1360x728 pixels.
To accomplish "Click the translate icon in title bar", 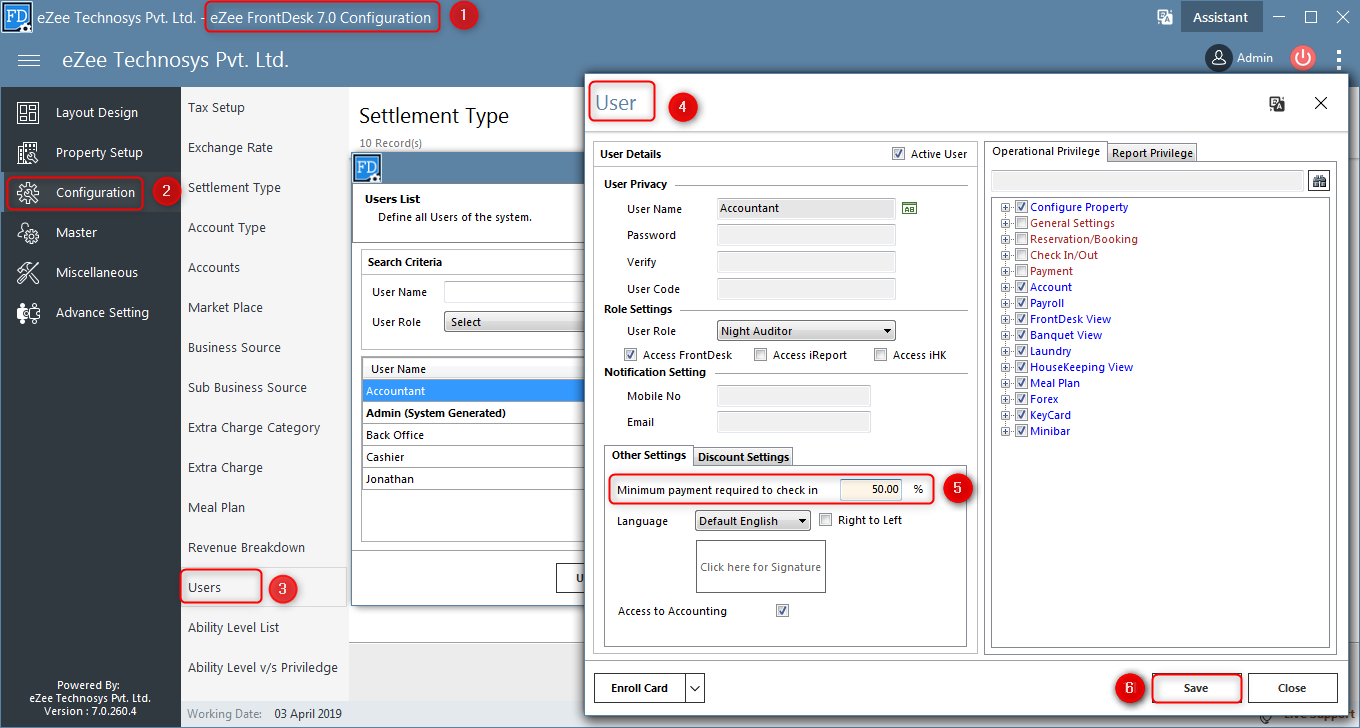I will pyautogui.click(x=1165, y=17).
